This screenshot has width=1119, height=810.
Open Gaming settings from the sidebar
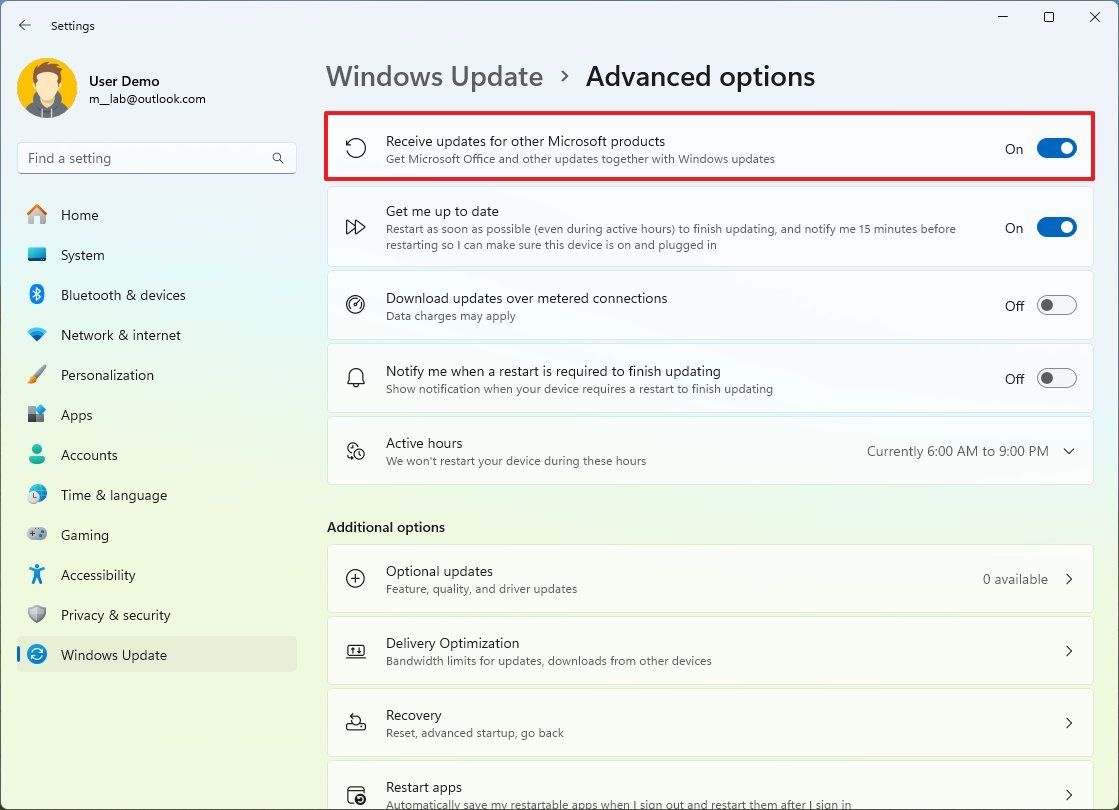point(85,535)
